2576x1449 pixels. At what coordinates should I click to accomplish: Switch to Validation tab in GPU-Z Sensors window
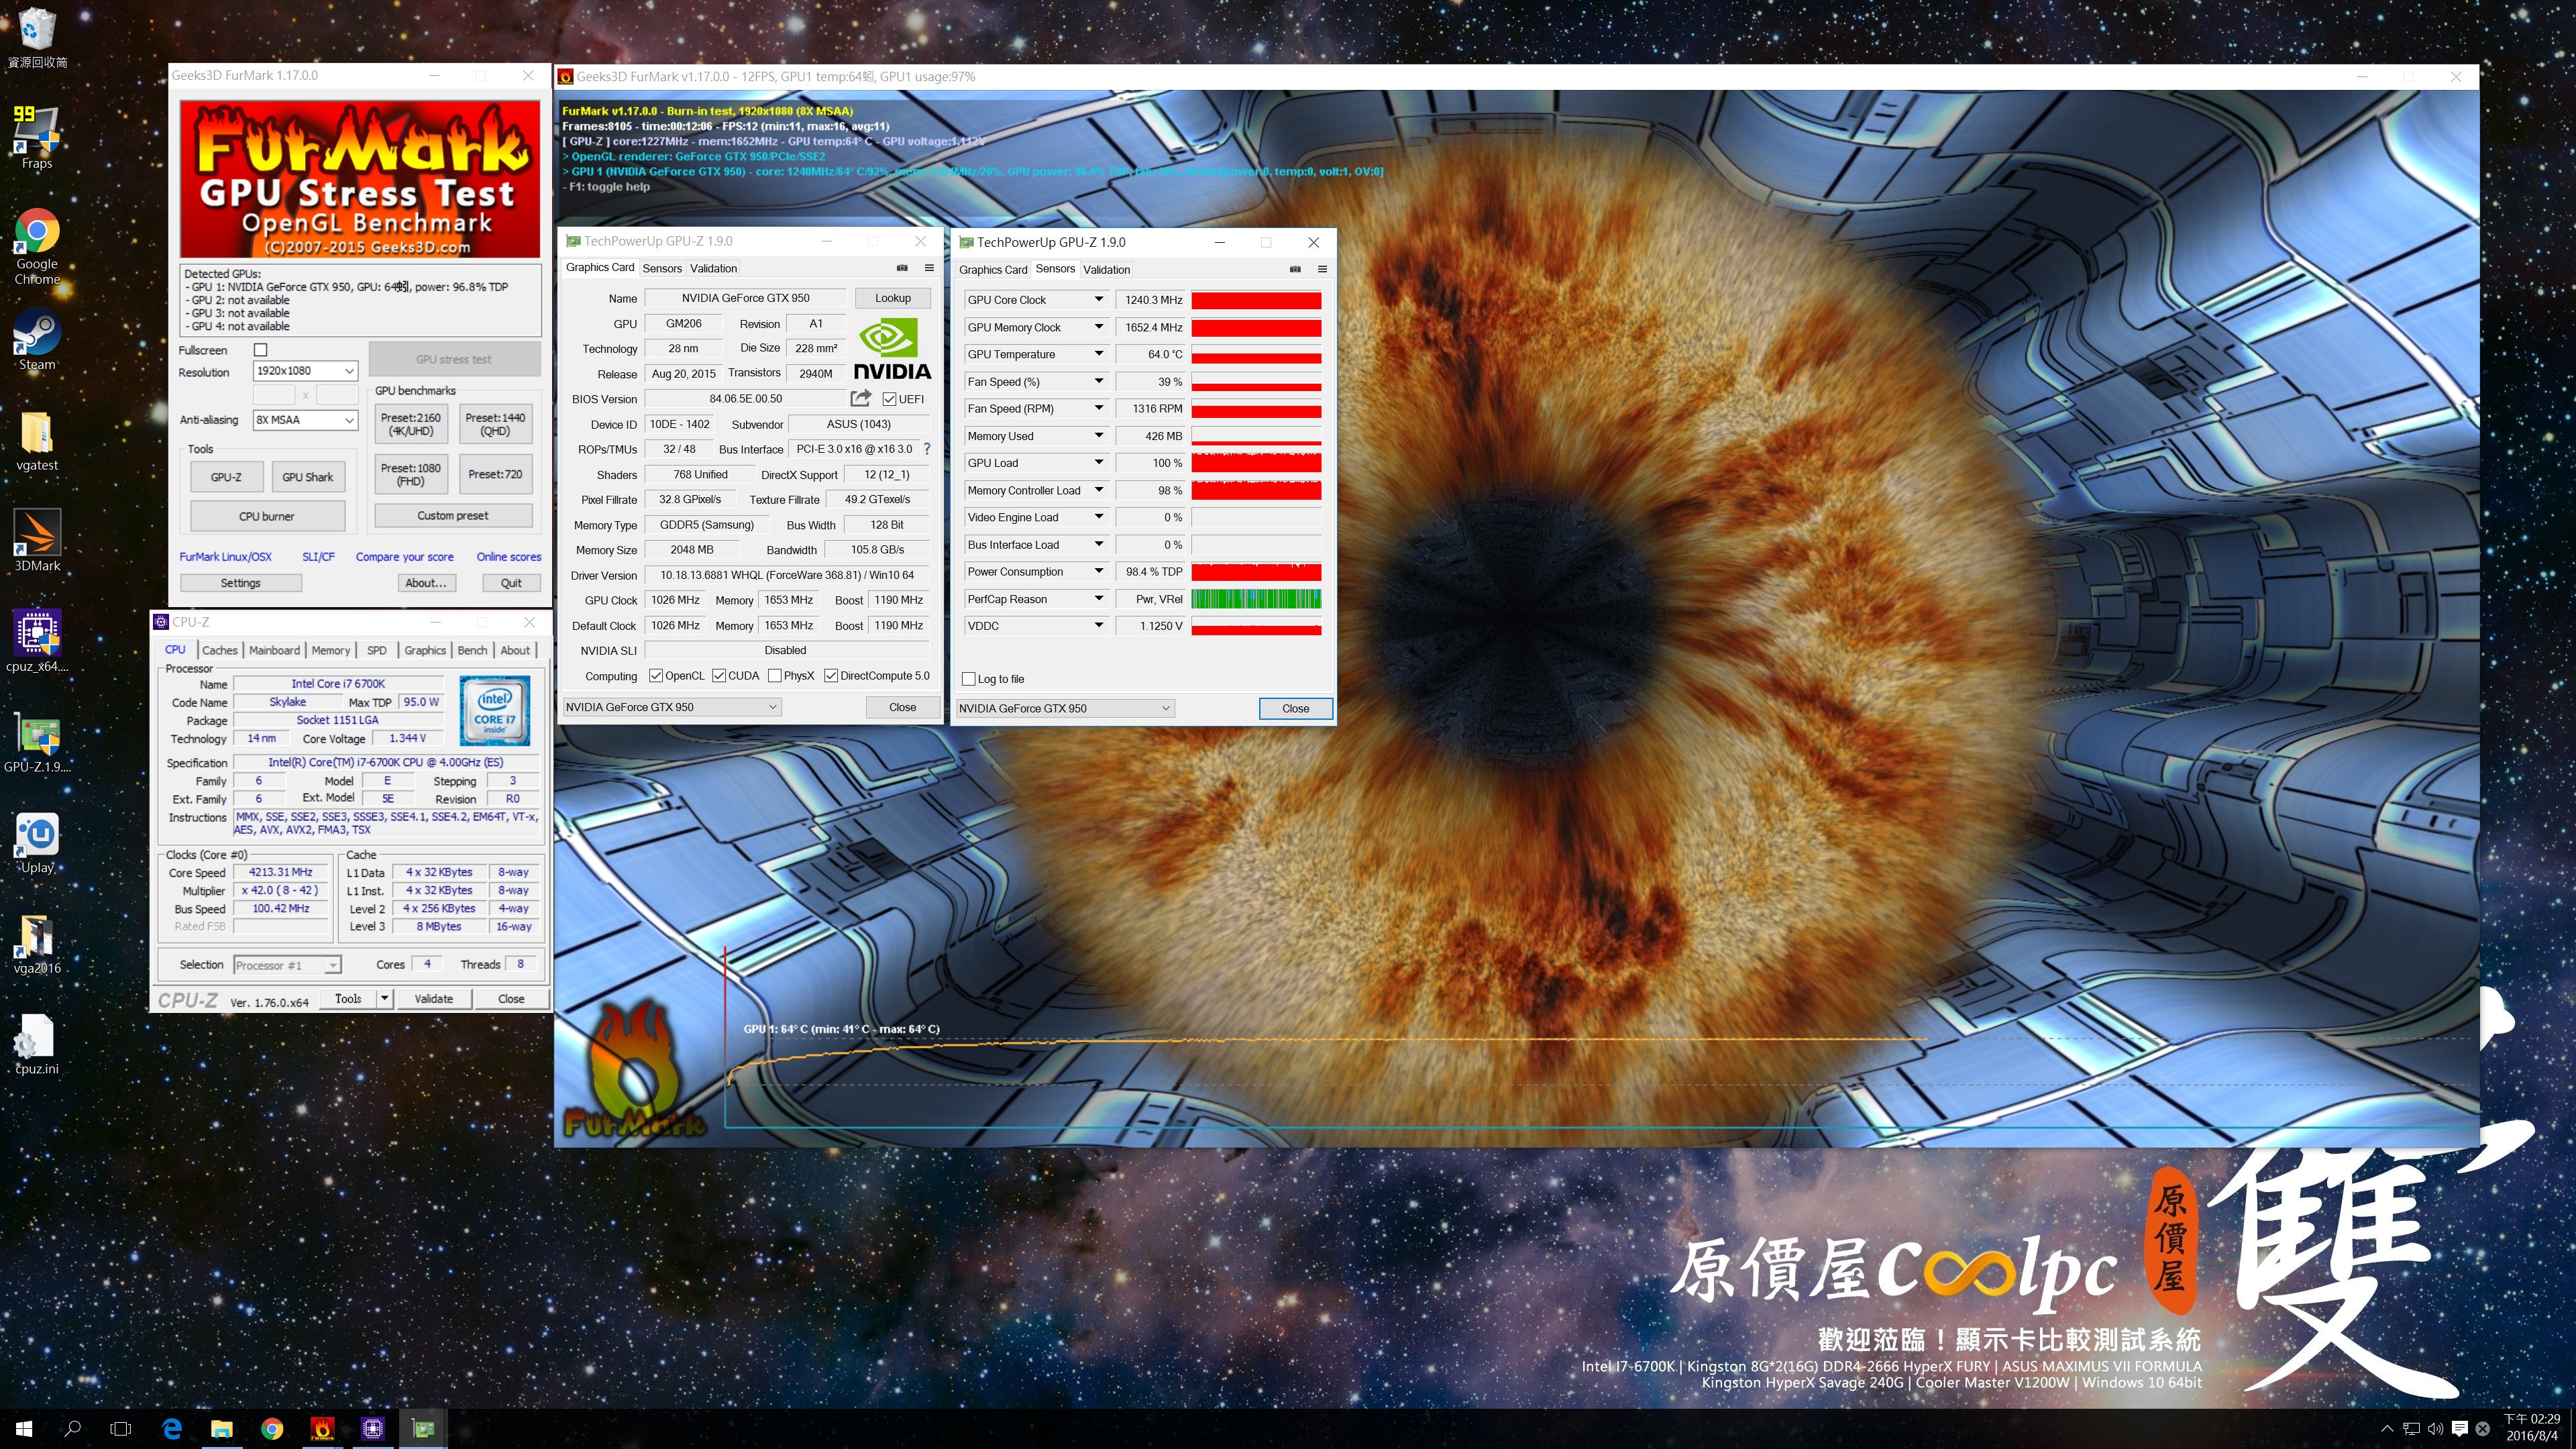pos(1106,269)
